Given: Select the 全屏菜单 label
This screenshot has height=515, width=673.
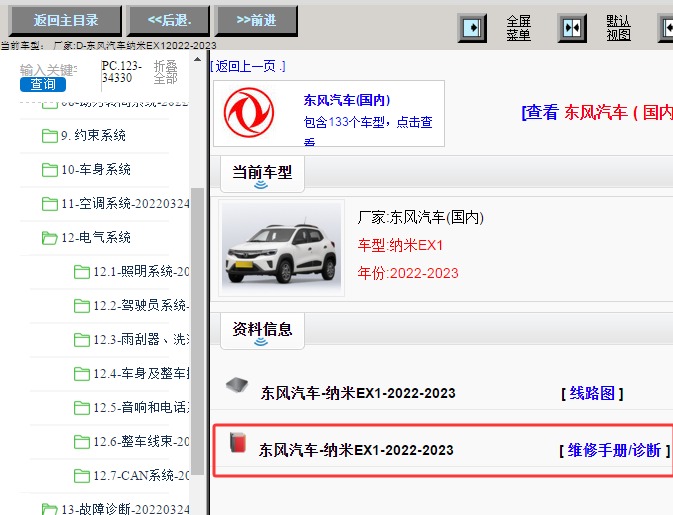Looking at the screenshot, I should 518,28.
